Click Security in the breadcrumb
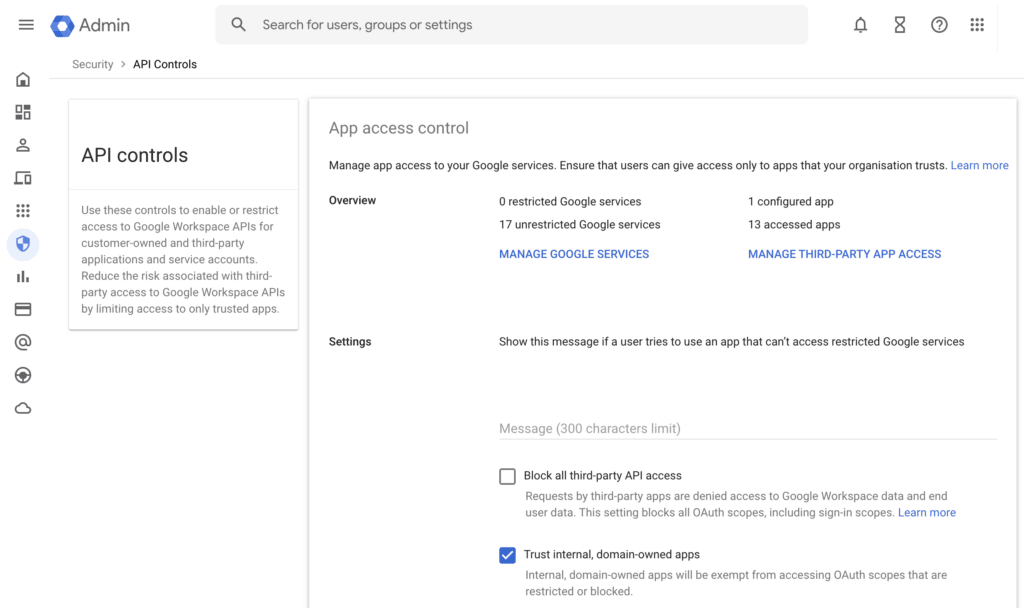 coord(93,64)
